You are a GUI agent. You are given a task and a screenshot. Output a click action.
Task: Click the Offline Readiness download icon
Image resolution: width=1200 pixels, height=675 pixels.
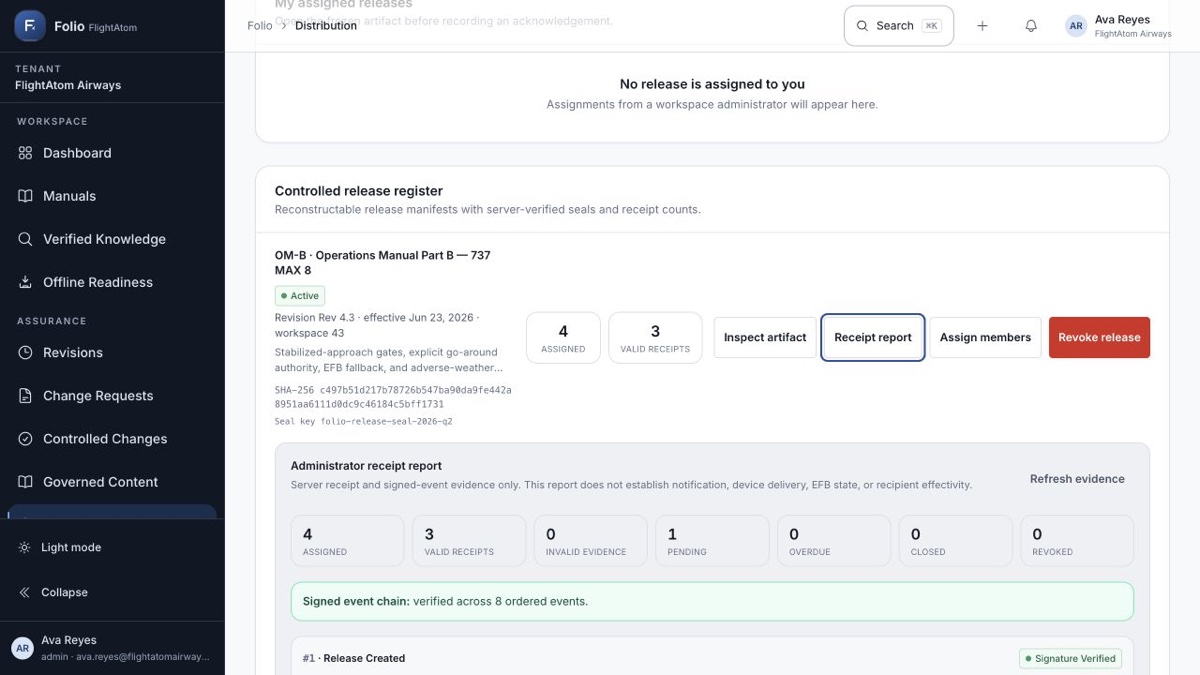tap(25, 282)
